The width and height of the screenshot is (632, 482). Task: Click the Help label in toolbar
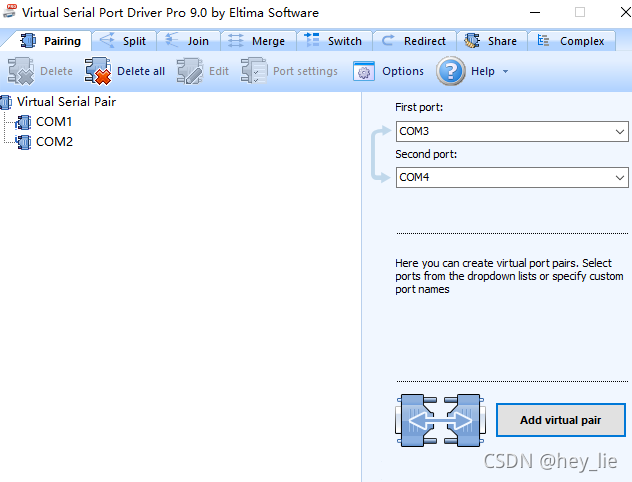point(482,71)
